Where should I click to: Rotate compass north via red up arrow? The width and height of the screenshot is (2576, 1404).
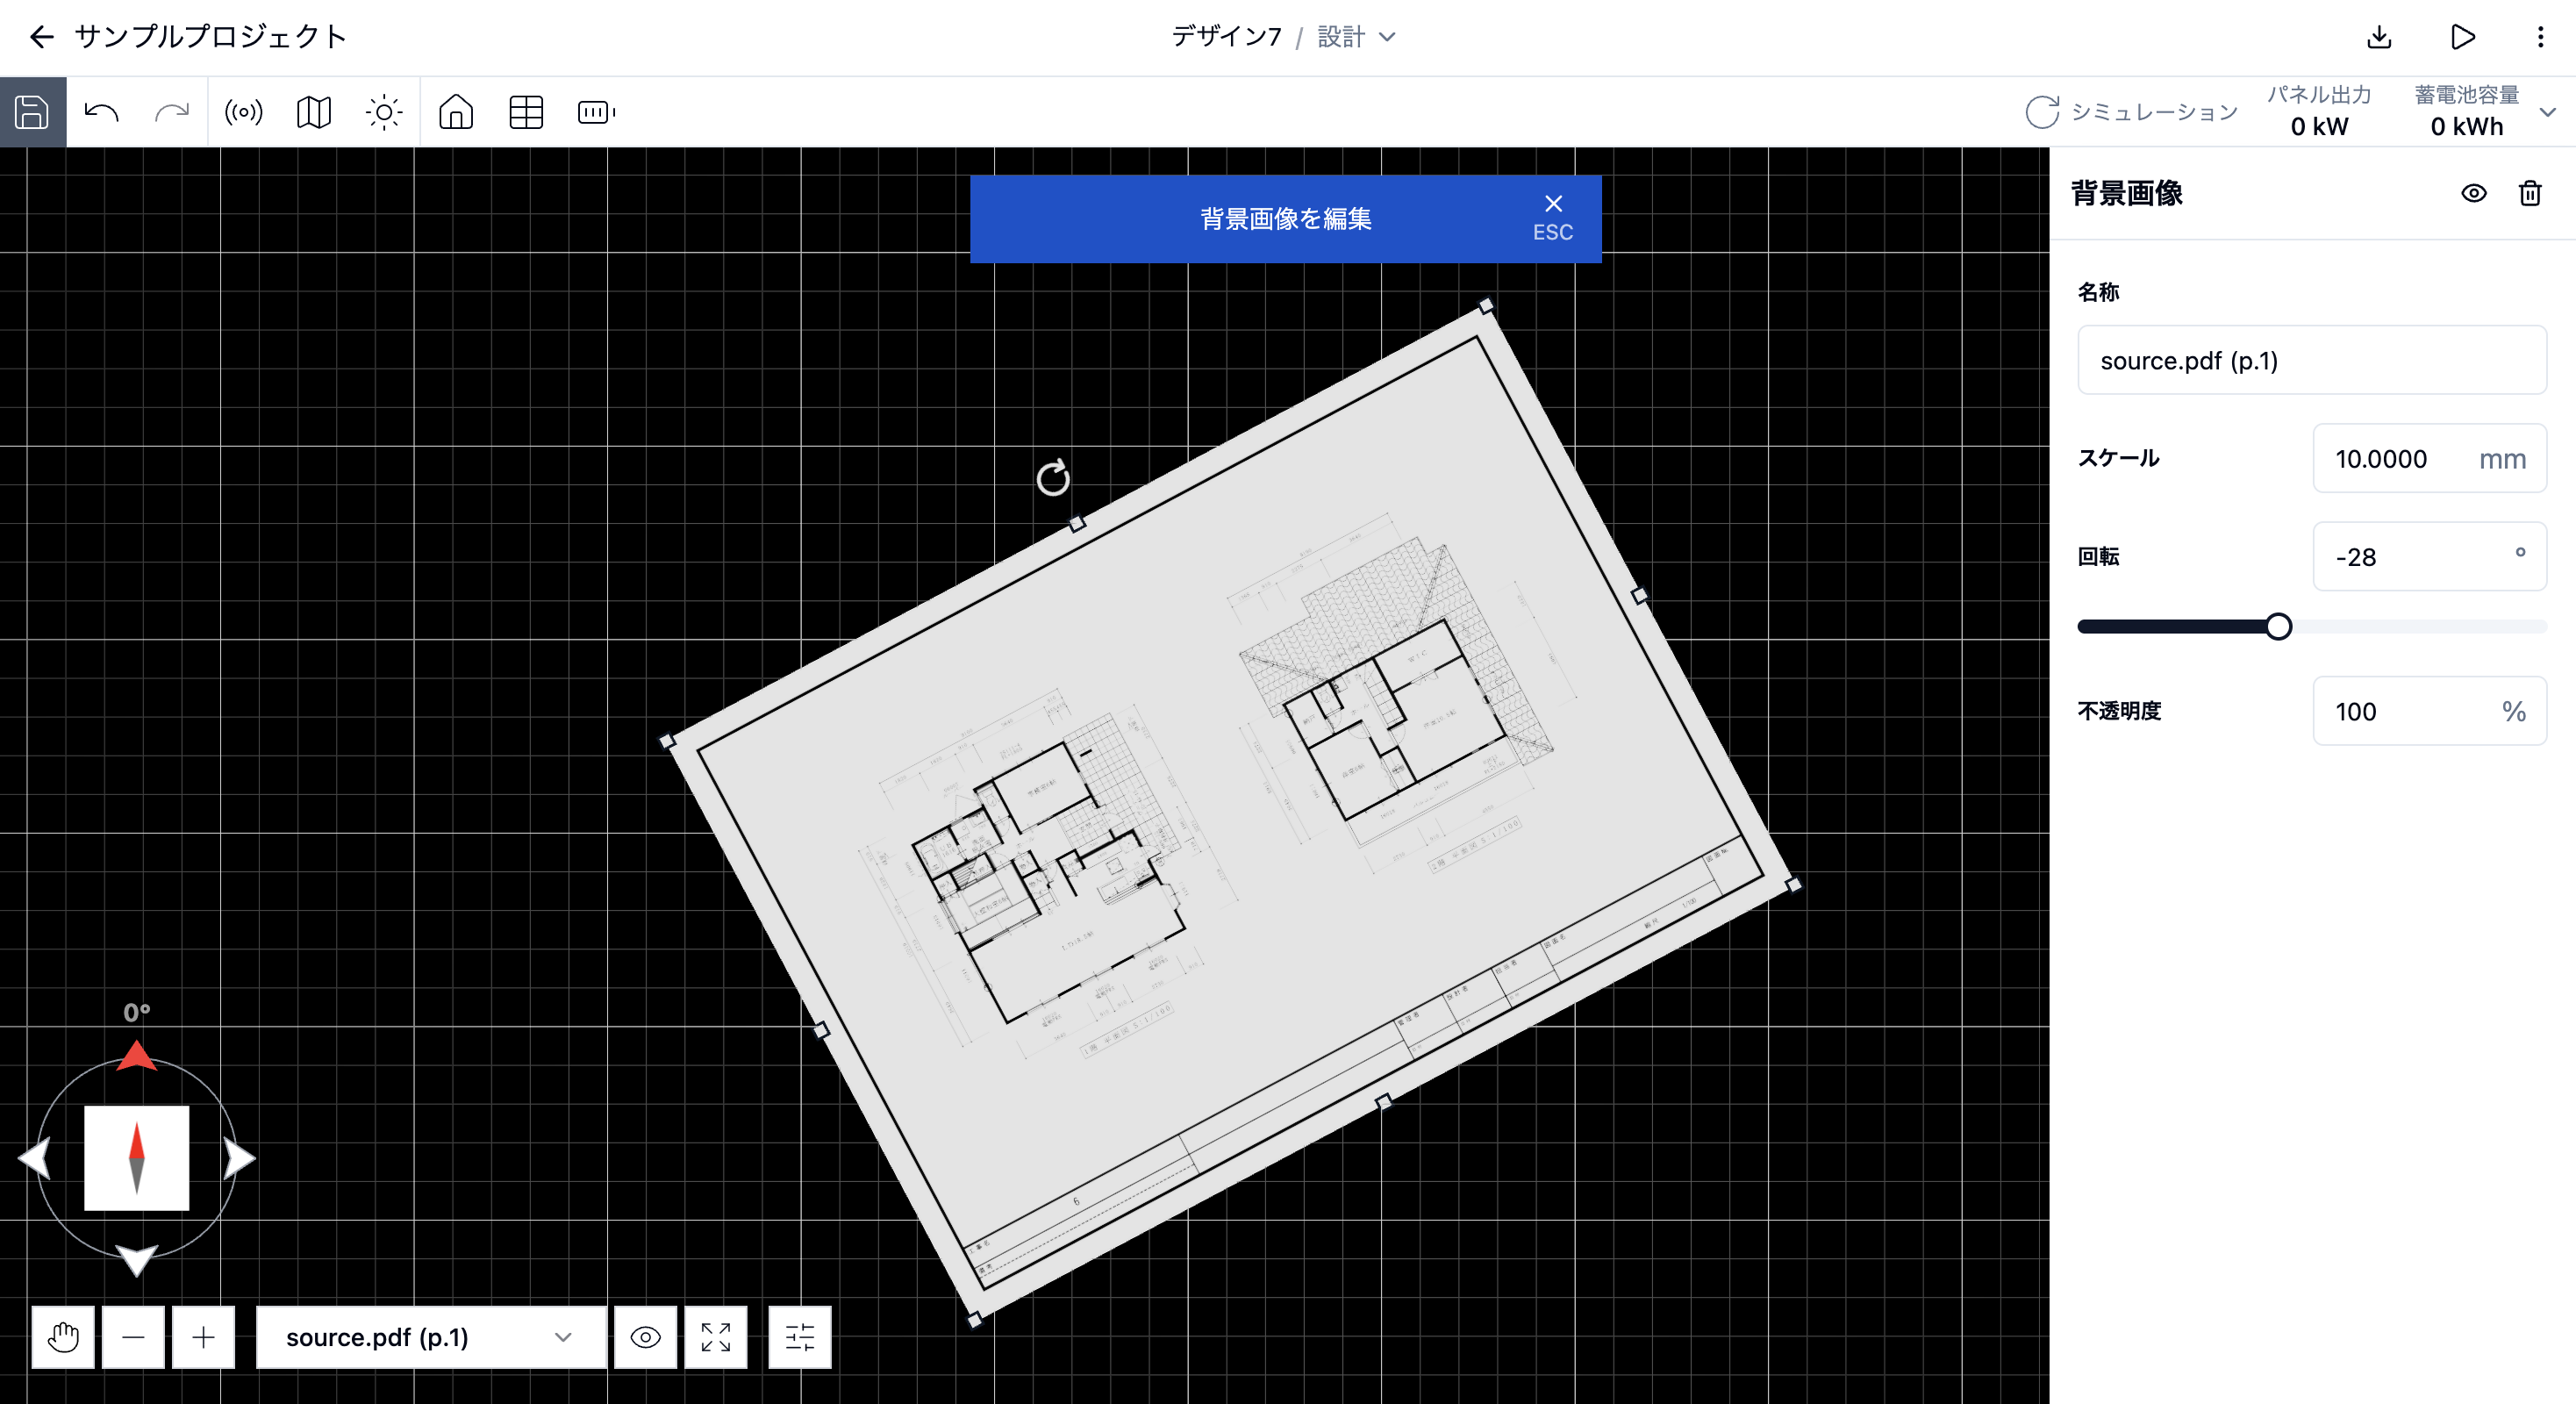136,1056
